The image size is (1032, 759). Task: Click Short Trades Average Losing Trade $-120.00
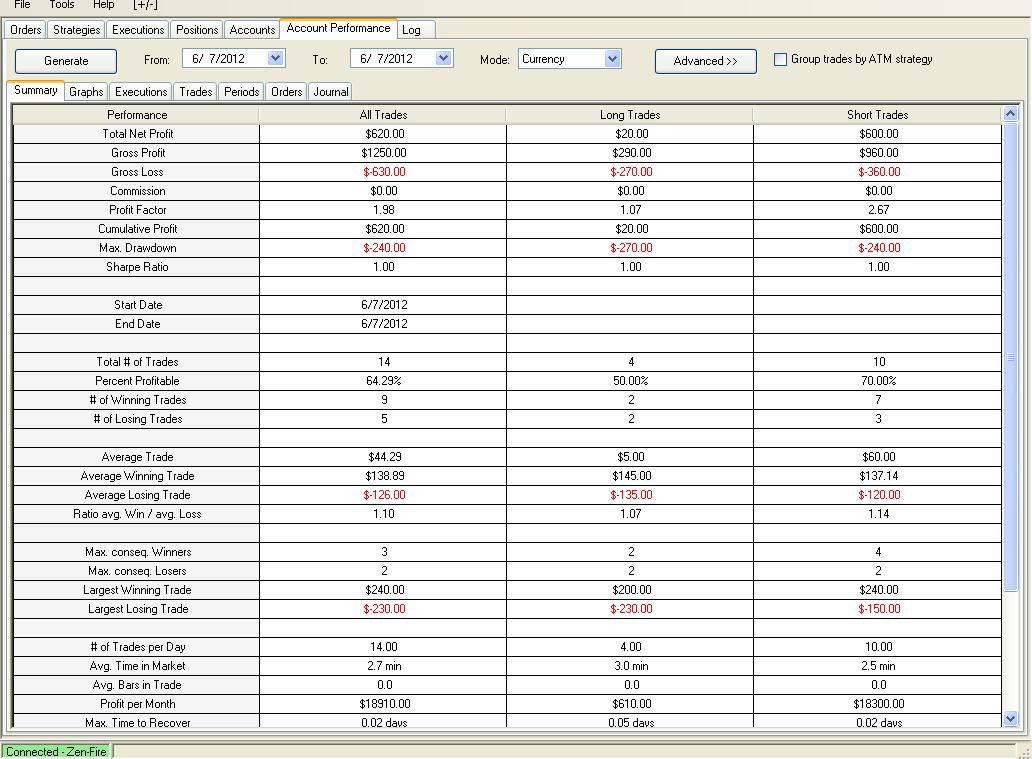[879, 495]
